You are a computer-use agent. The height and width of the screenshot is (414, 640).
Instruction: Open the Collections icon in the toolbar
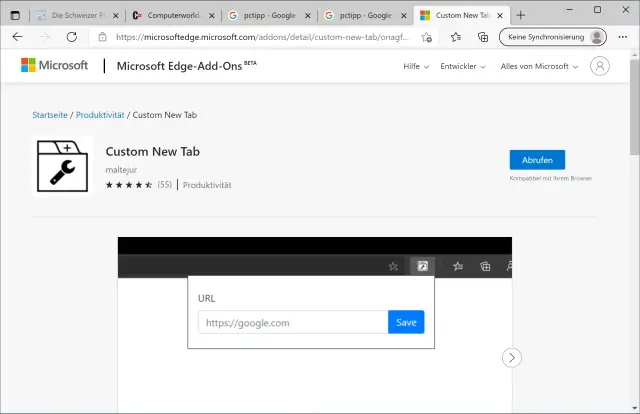(x=483, y=37)
